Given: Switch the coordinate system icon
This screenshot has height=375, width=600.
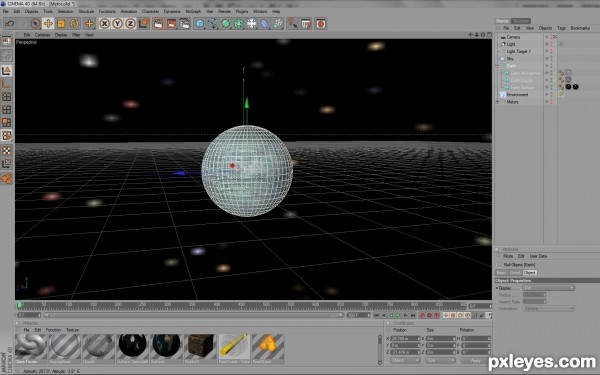Looking at the screenshot, I should (144, 24).
